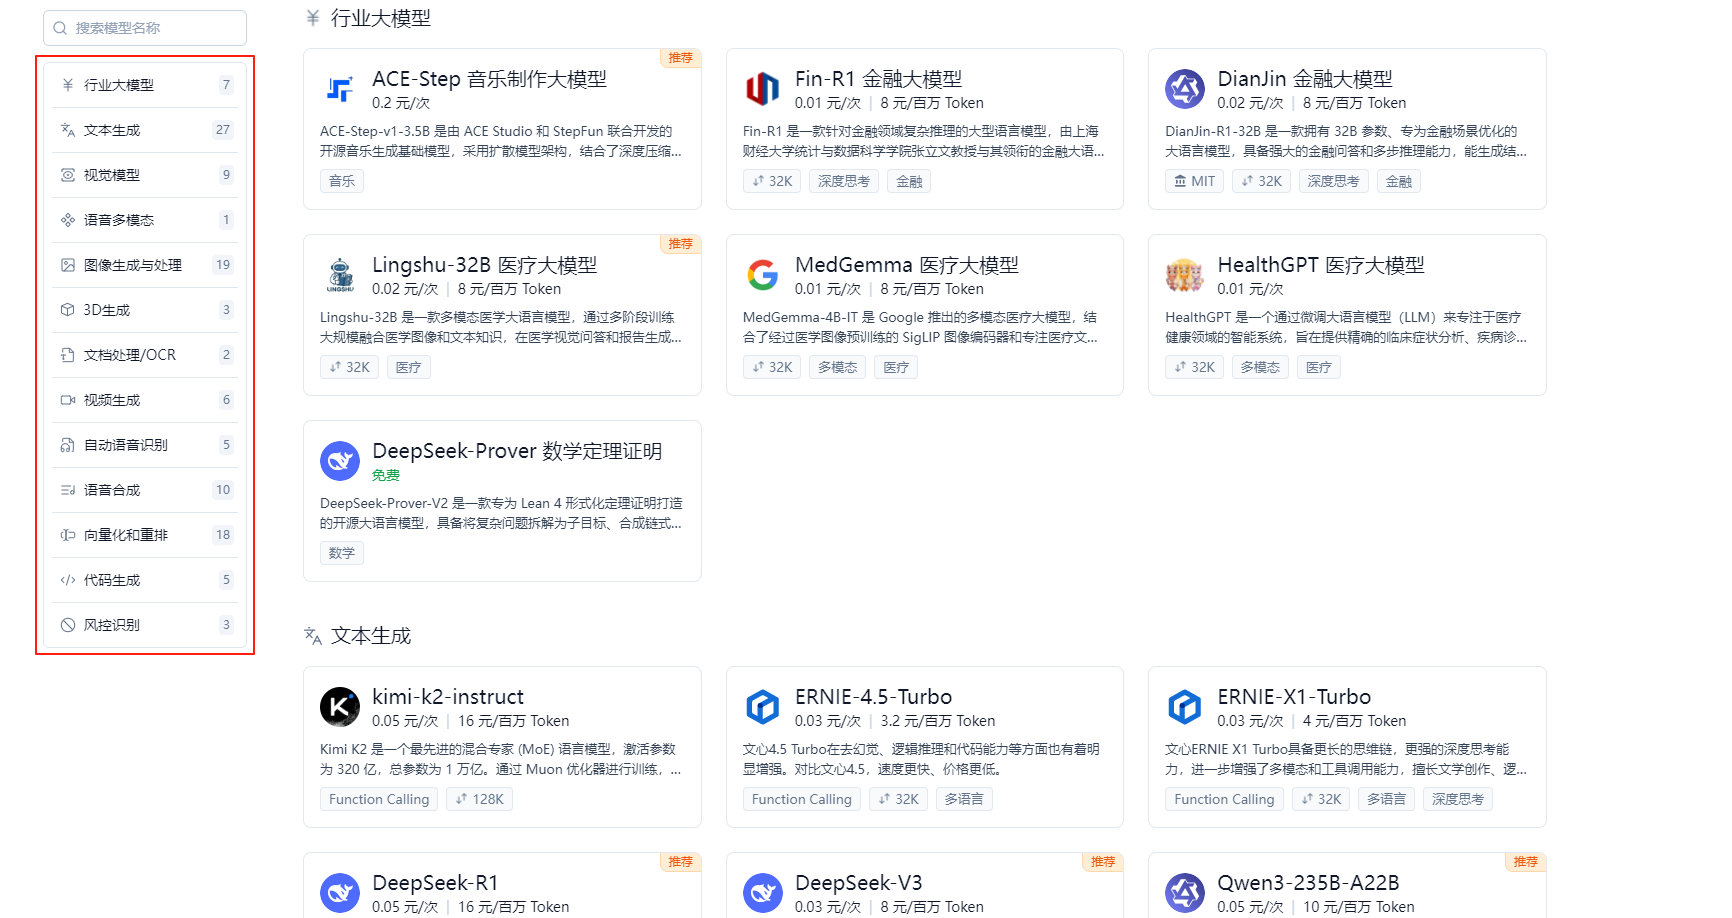Click 多语言 tag on ERNIE-4.5-Turbo
Screen dimensions: 1732x918
[x=964, y=799]
